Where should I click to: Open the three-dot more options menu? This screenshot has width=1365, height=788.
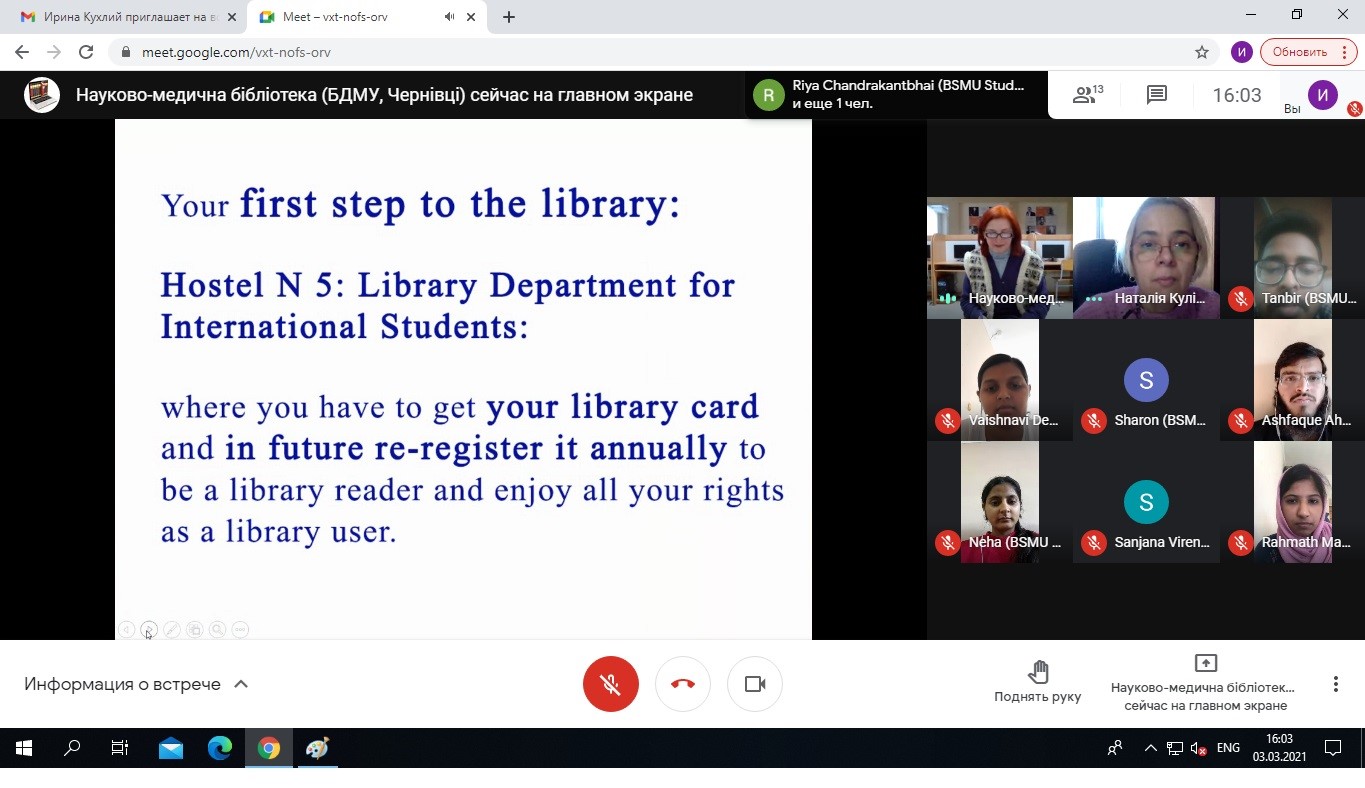[1335, 684]
